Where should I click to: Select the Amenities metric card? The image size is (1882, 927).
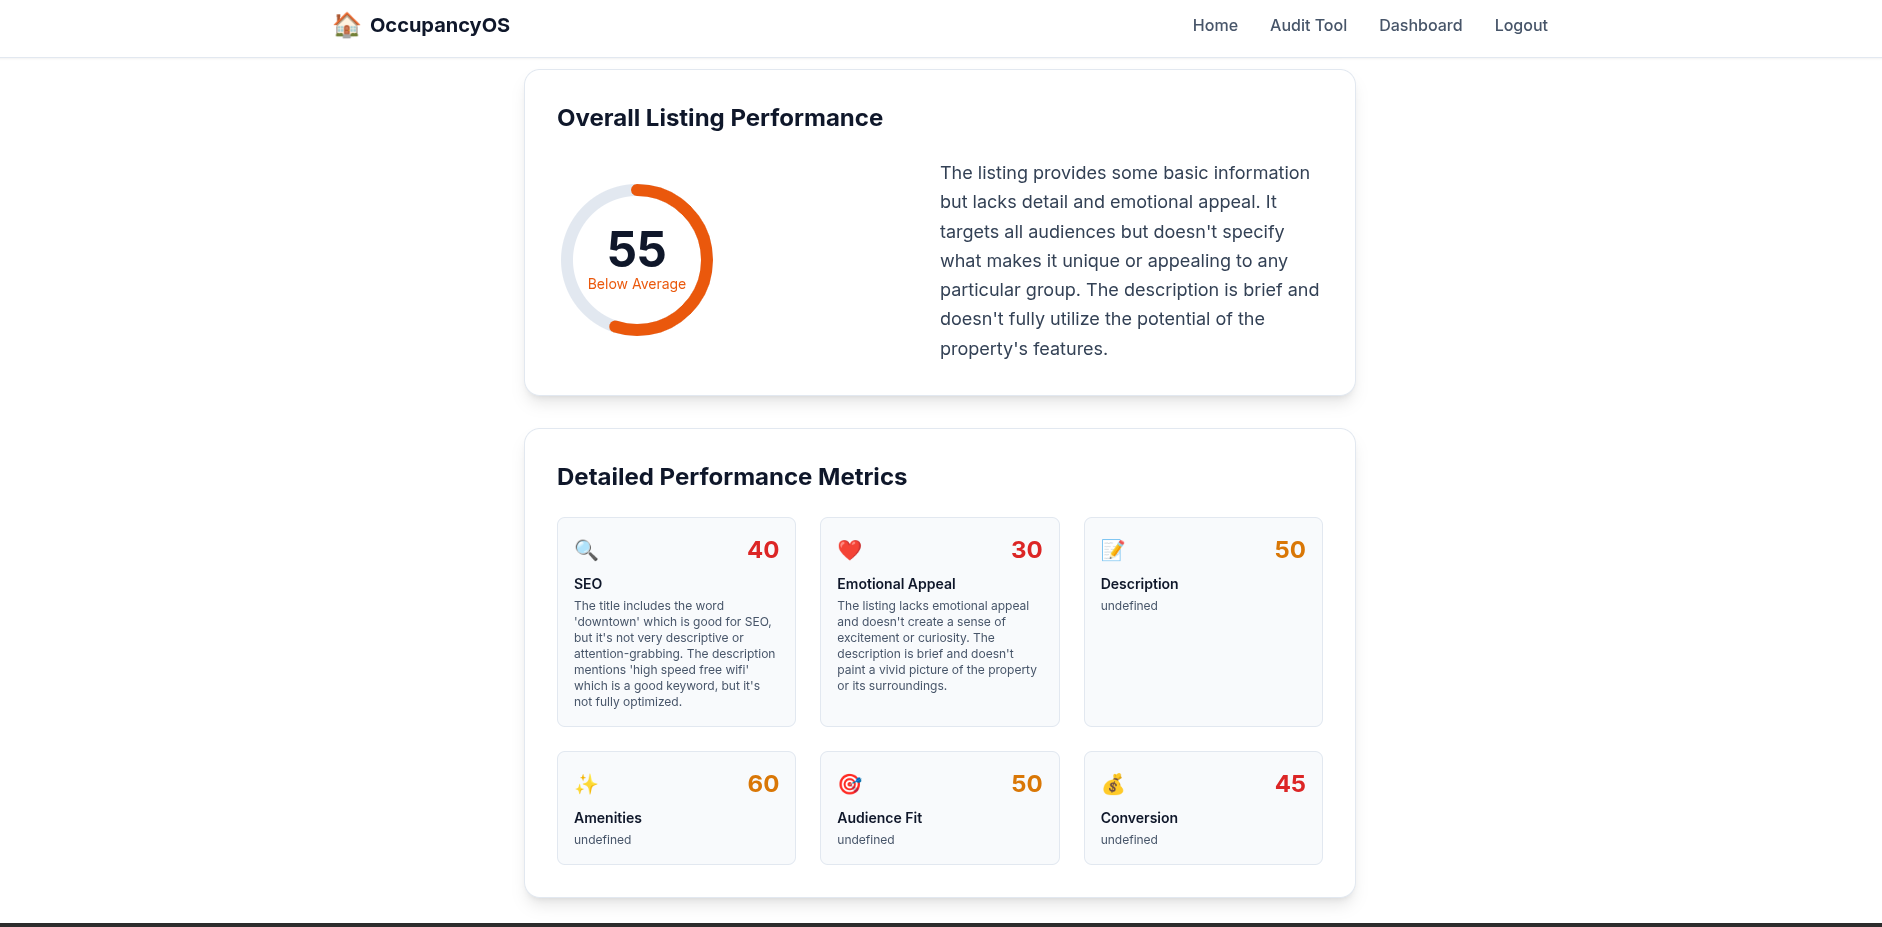[x=676, y=807]
